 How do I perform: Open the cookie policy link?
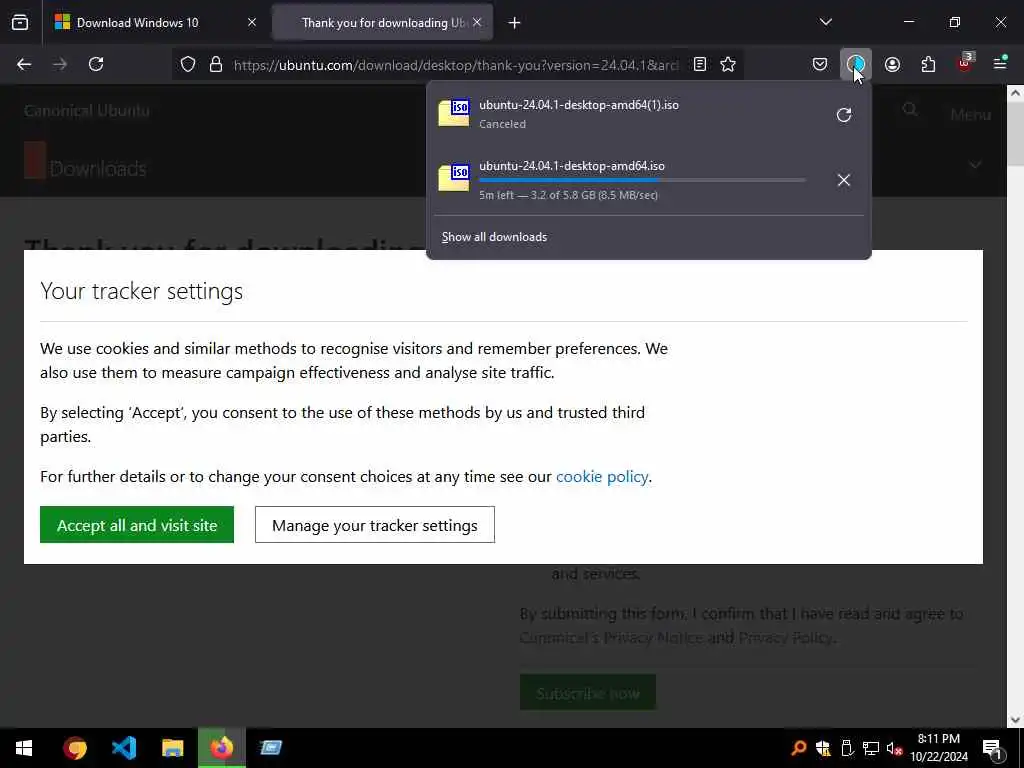click(x=601, y=477)
